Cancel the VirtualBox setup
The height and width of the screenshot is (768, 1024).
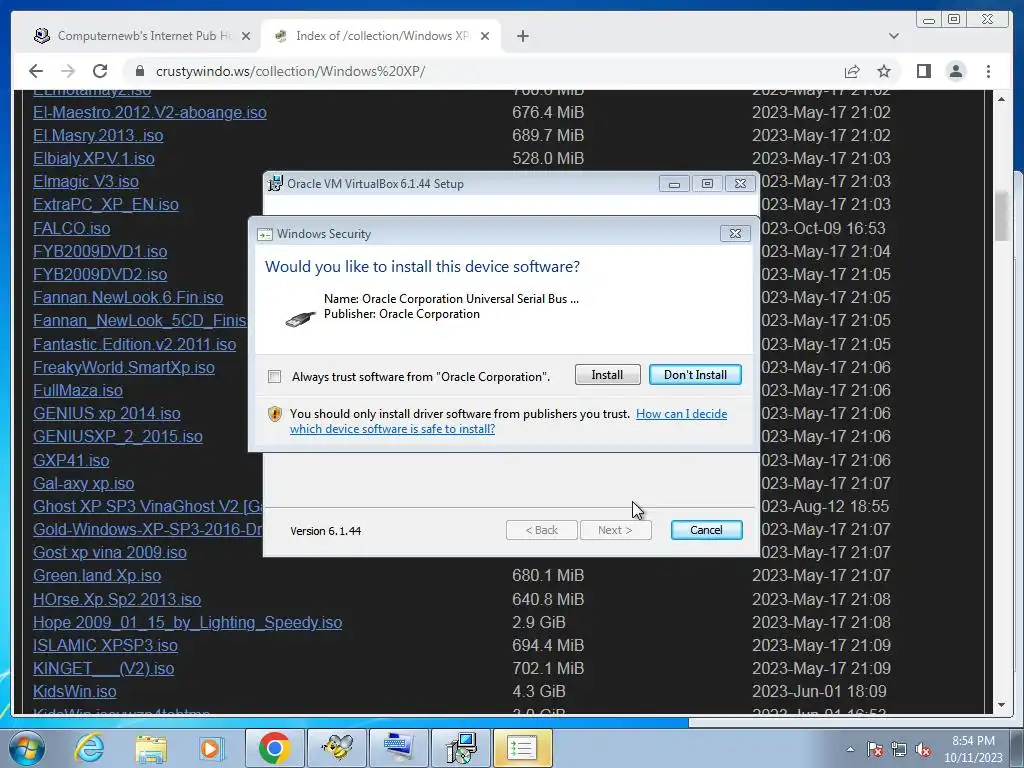coord(706,530)
